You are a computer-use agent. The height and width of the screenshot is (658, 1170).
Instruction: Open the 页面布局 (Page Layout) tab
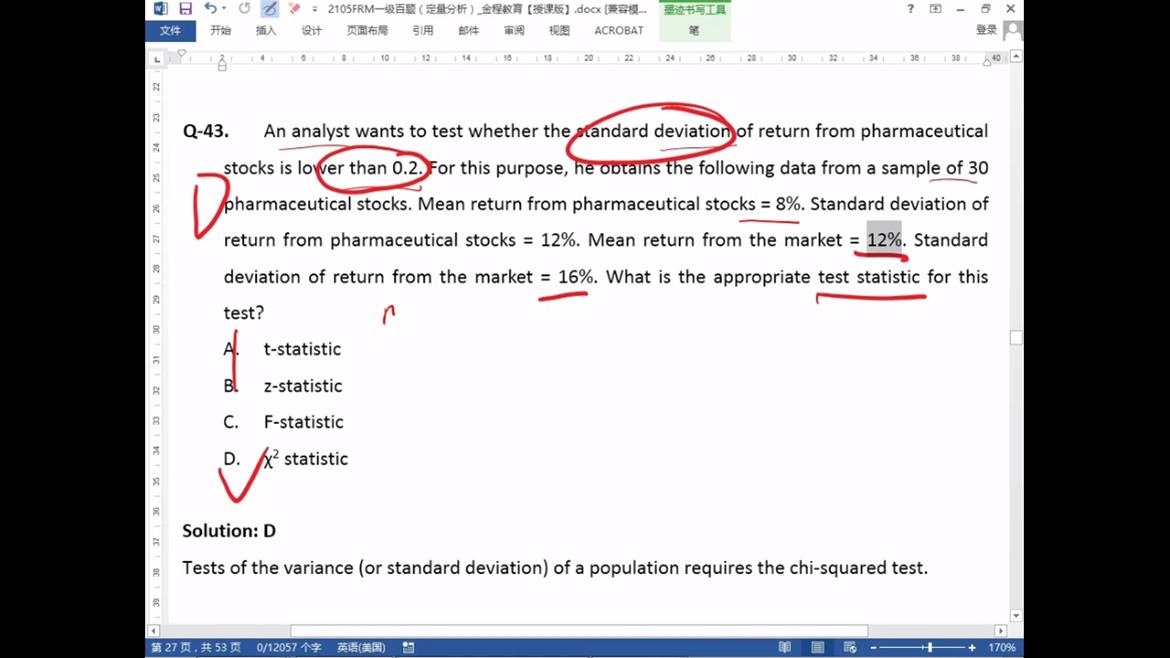click(367, 31)
